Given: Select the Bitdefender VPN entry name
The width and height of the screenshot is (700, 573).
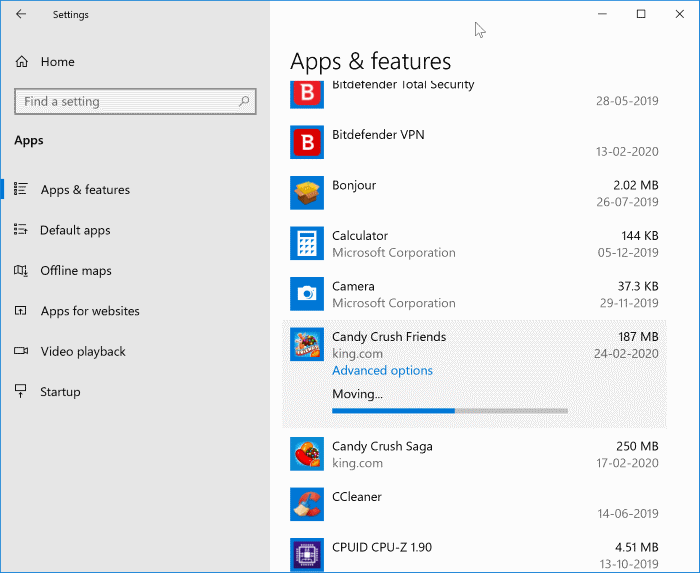Looking at the screenshot, I should 378,134.
